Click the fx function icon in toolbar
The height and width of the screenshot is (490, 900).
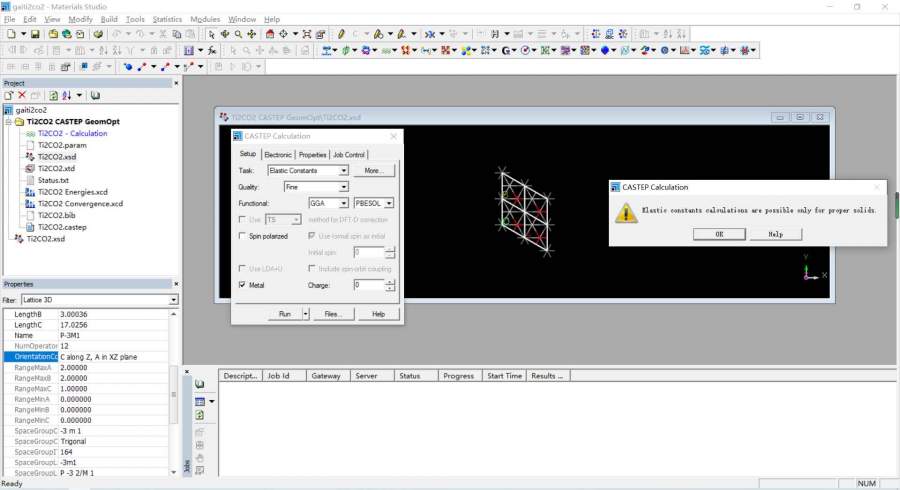[x=211, y=50]
